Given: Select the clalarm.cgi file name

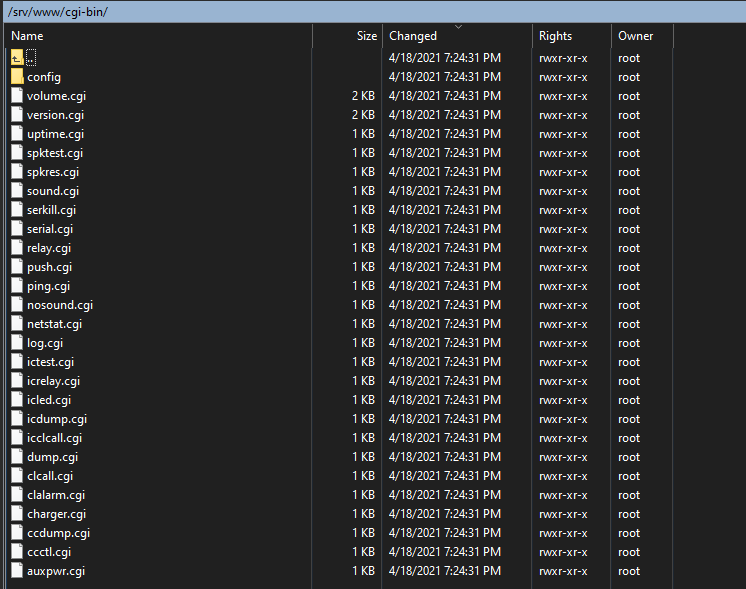Looking at the screenshot, I should point(56,496).
